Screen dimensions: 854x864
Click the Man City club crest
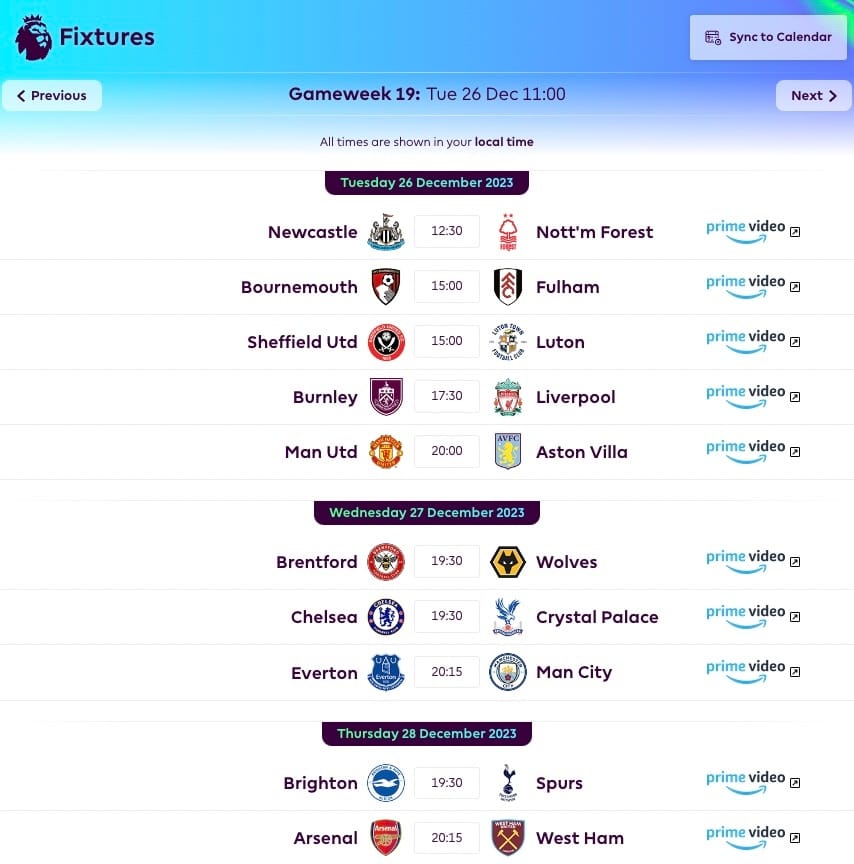507,672
